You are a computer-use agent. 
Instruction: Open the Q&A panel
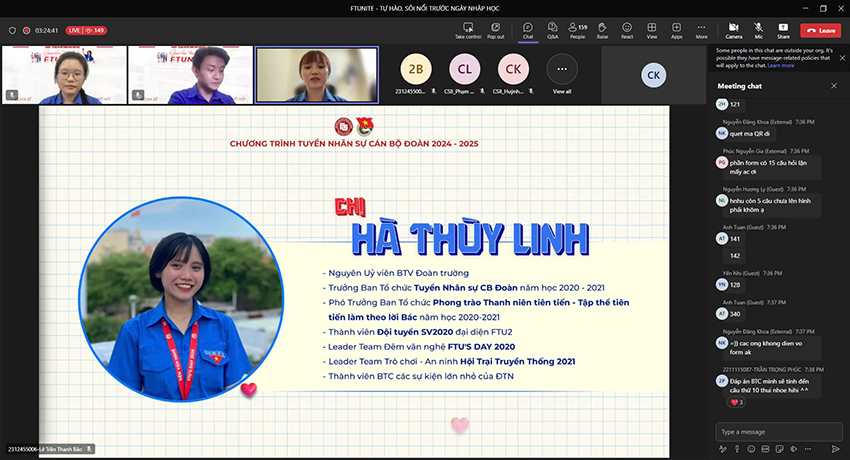pyautogui.click(x=552, y=31)
